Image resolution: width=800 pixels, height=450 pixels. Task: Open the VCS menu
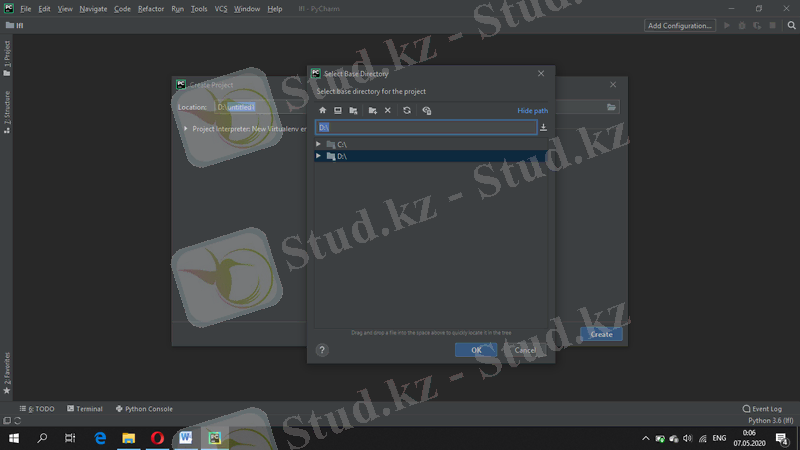[x=221, y=9]
